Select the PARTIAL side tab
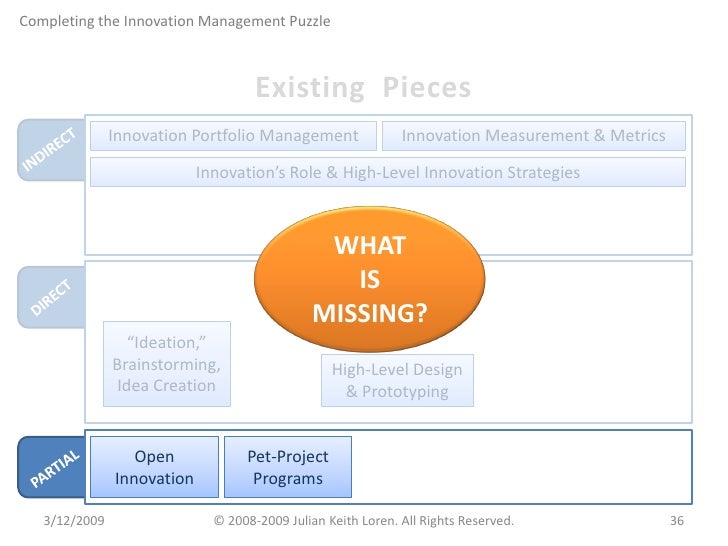This screenshot has width=728, height=546. pos(51,465)
